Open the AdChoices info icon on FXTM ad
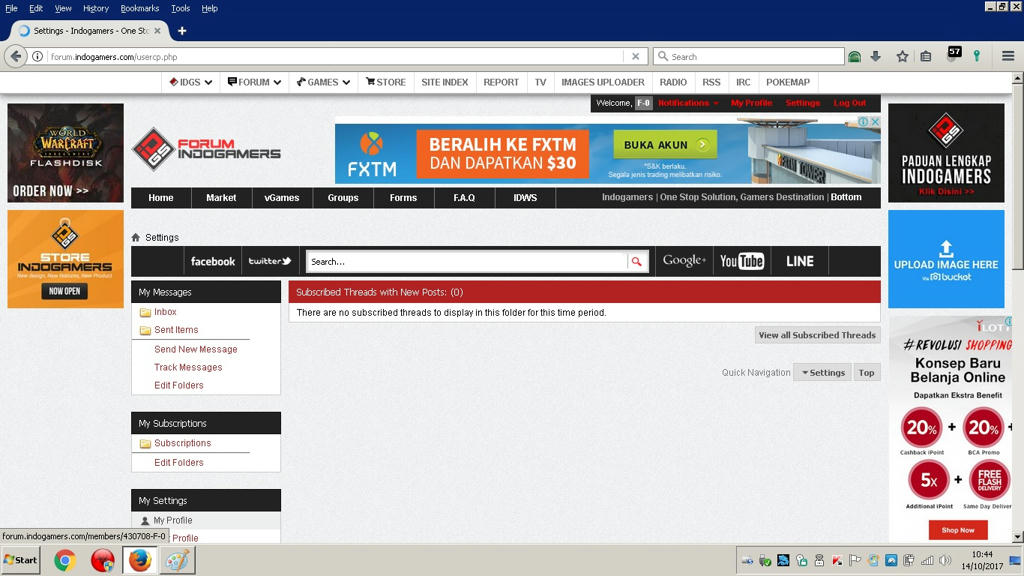The width and height of the screenshot is (1024, 576). click(863, 121)
